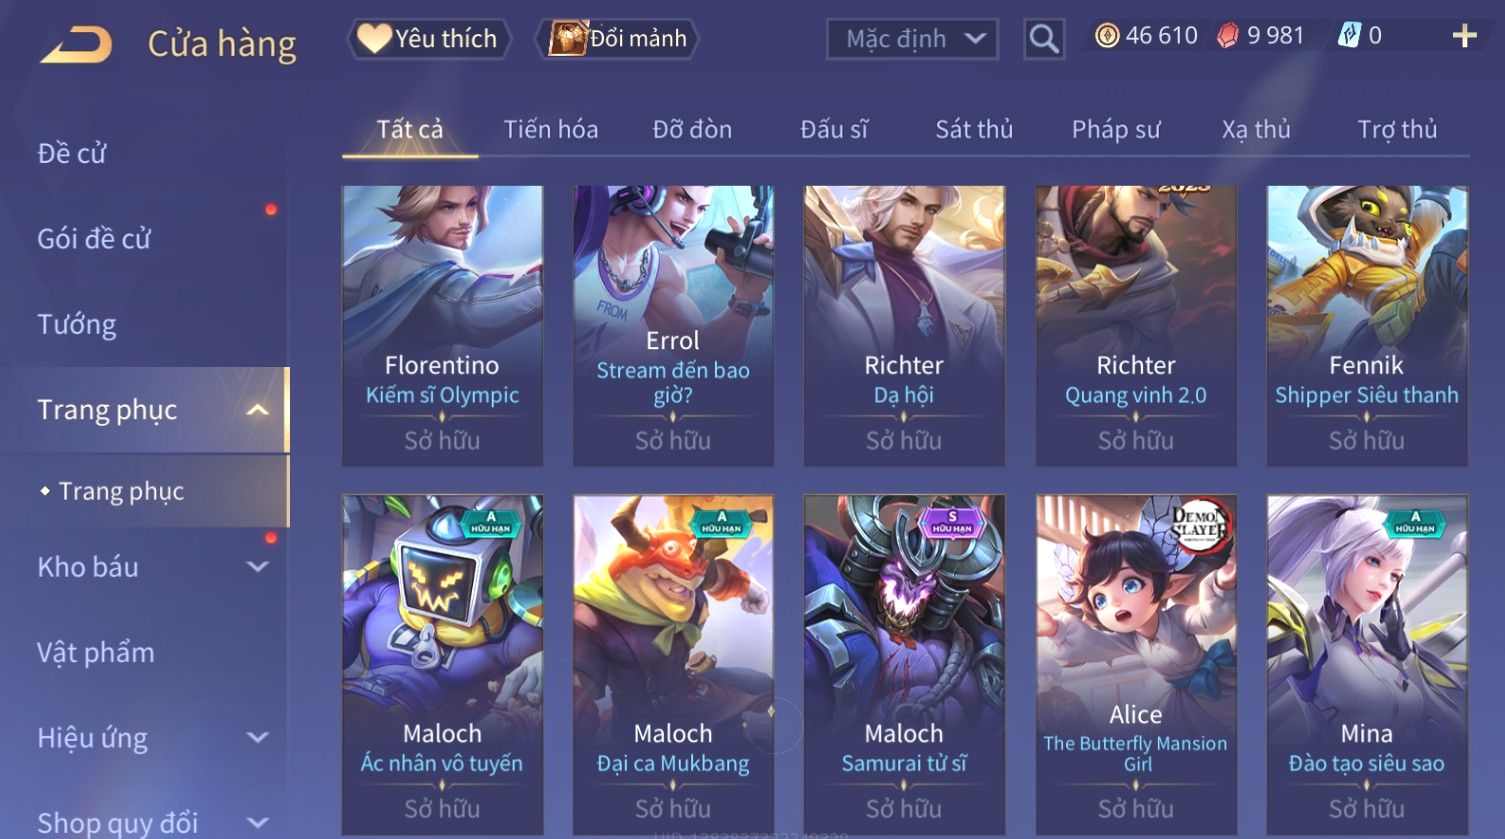This screenshot has width=1505, height=839.
Task: Switch to the Tiến hóa tab
Action: [x=551, y=129]
